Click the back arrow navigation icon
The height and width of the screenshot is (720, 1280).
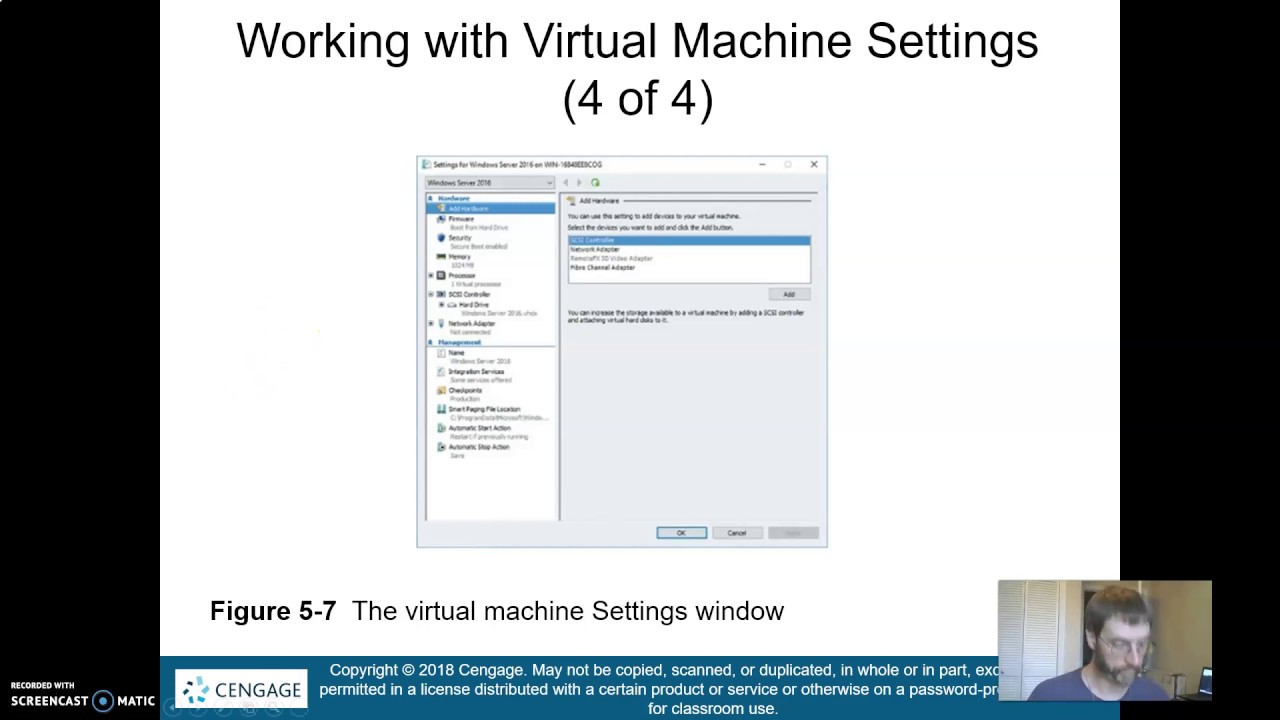click(x=566, y=183)
